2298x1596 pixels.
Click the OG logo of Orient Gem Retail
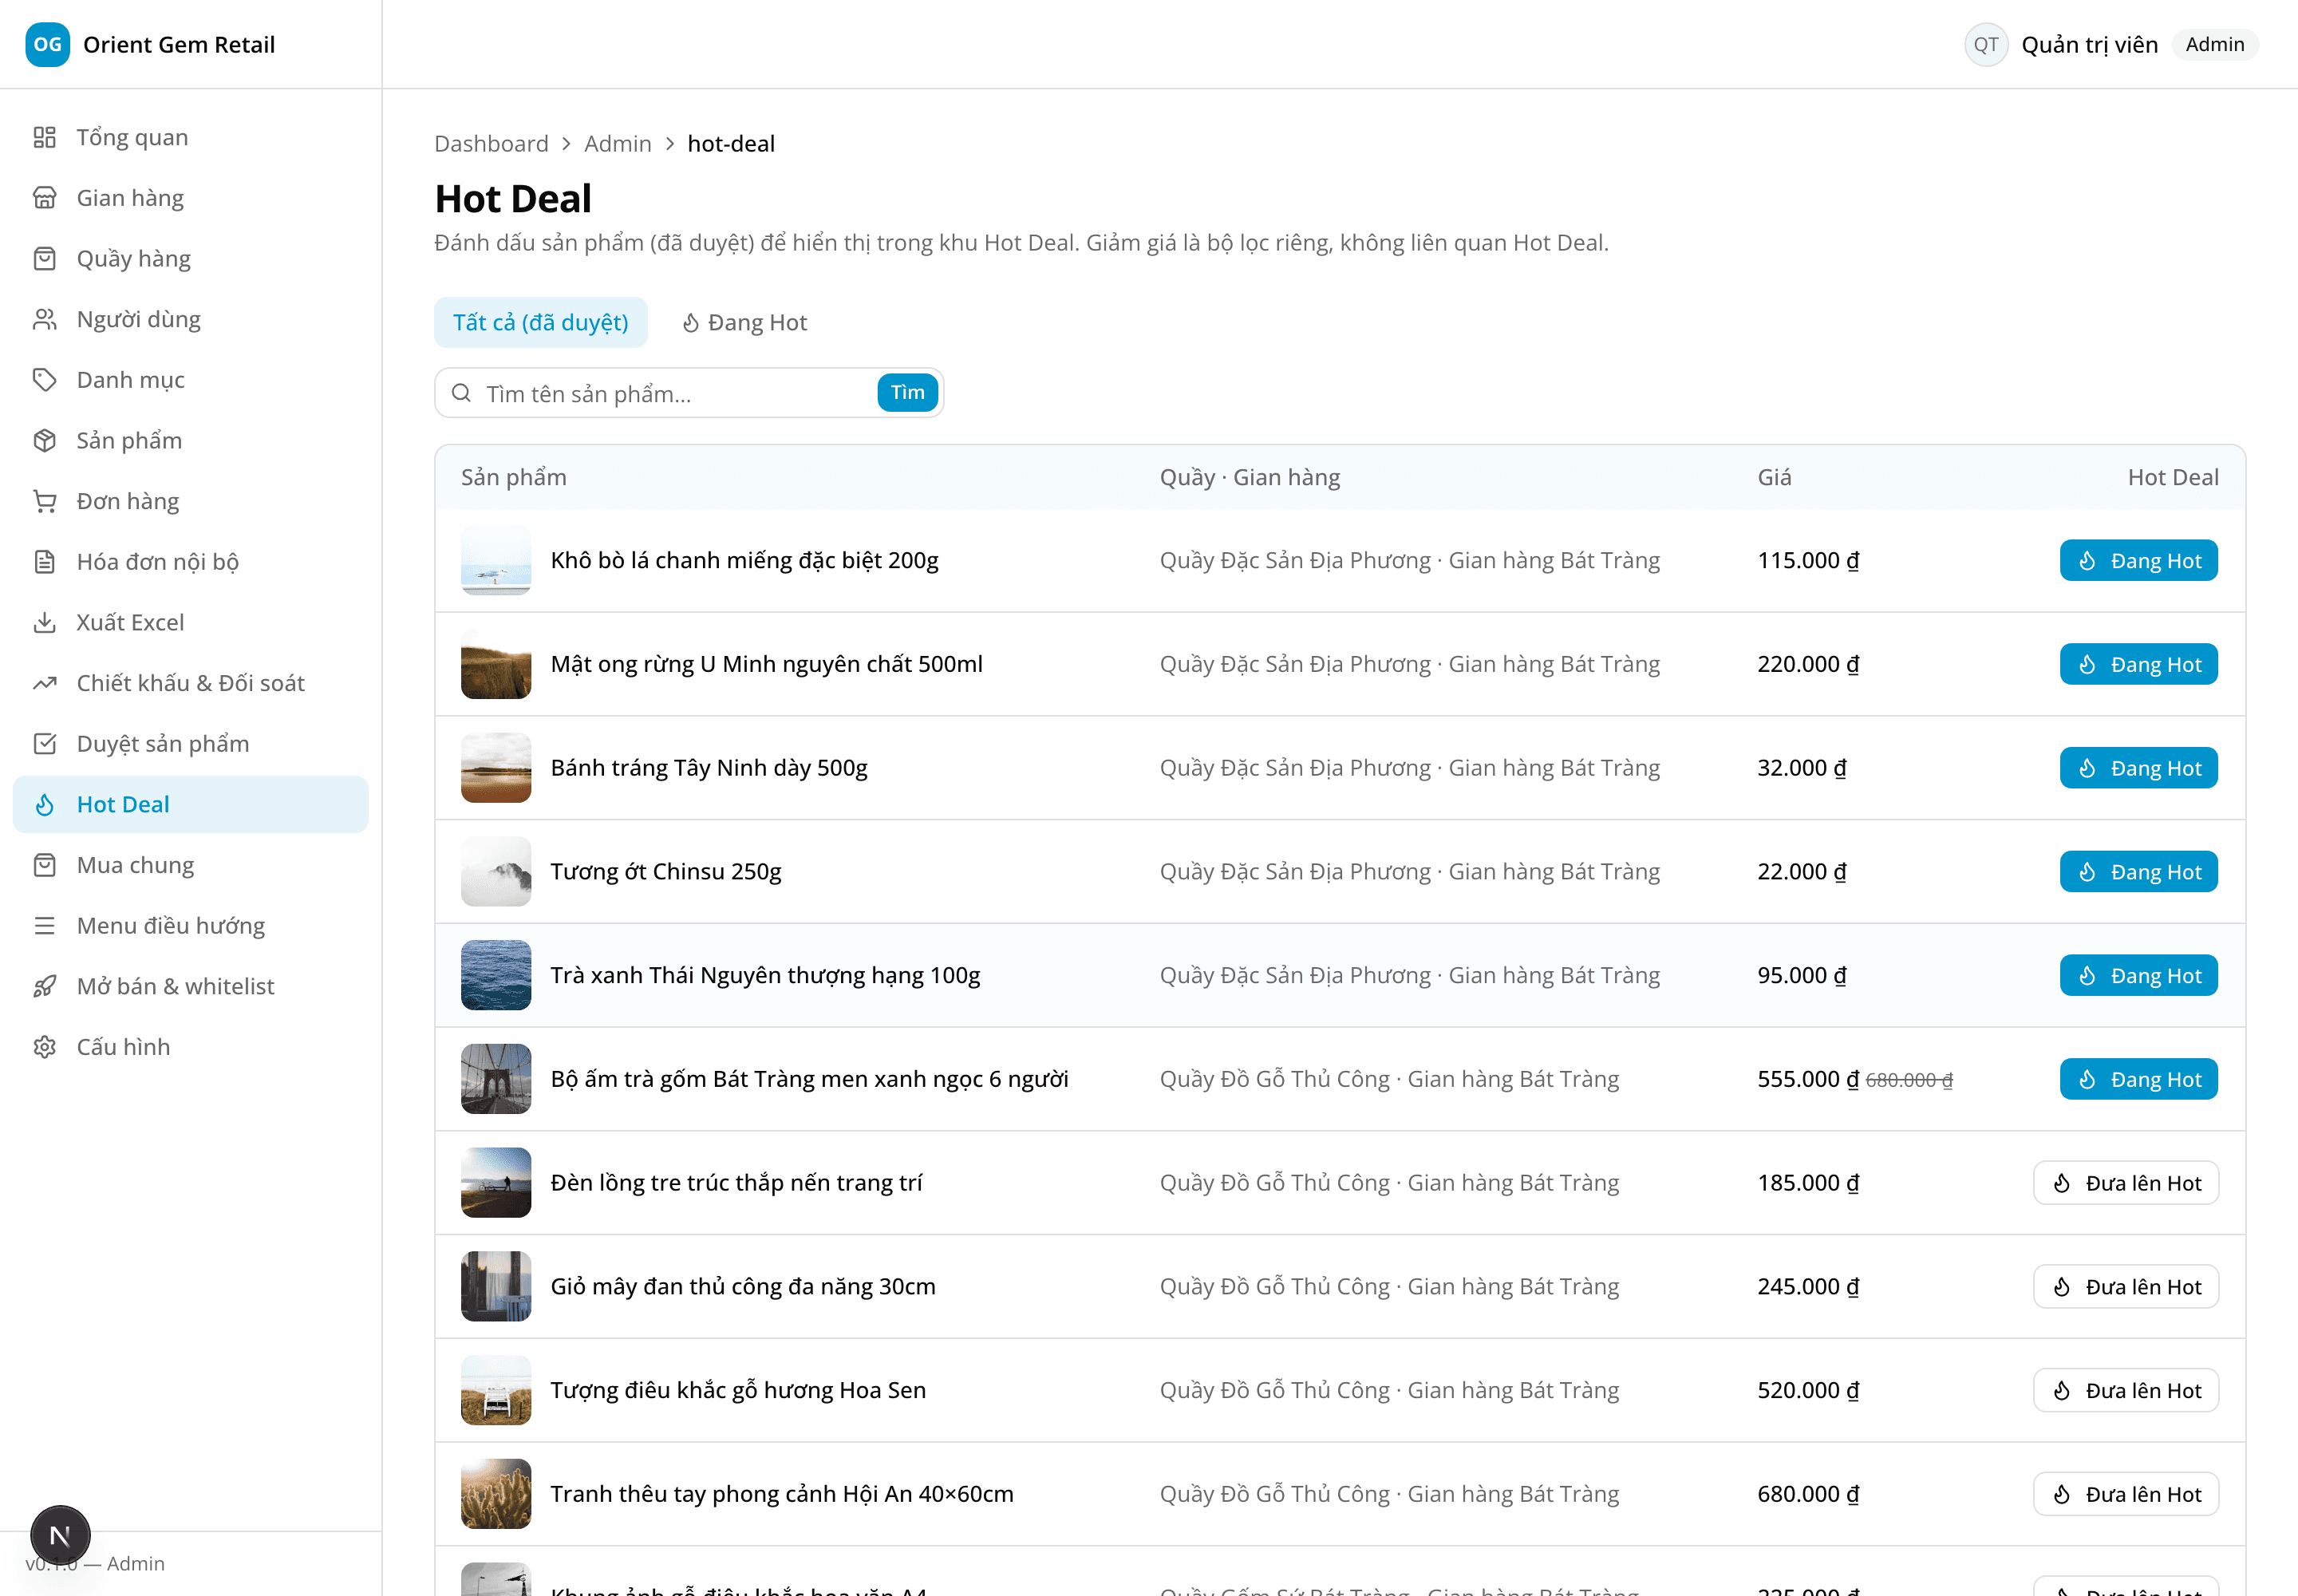pos(47,44)
